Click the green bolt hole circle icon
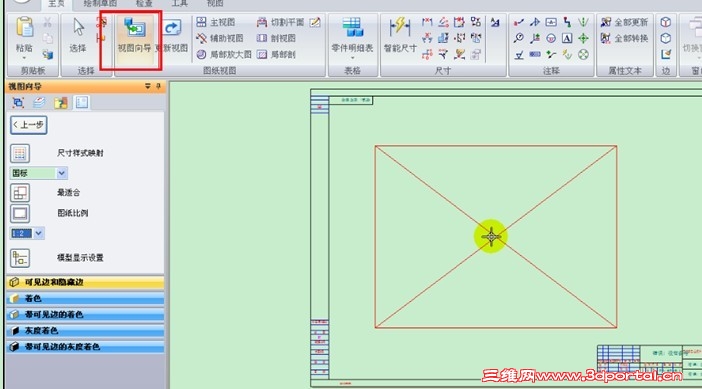 click(583, 55)
